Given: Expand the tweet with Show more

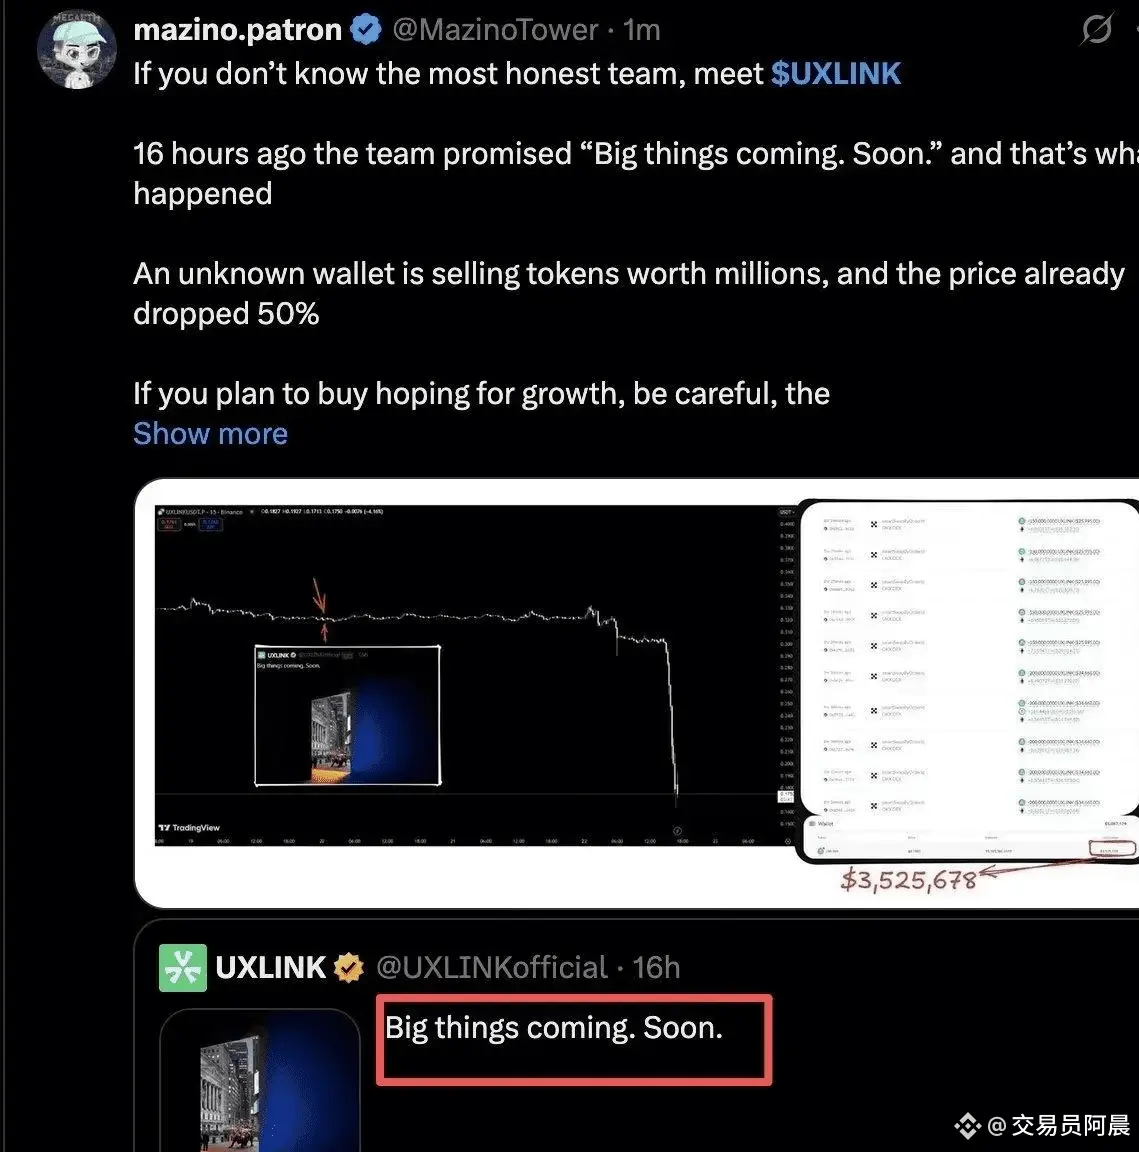Looking at the screenshot, I should (210, 433).
